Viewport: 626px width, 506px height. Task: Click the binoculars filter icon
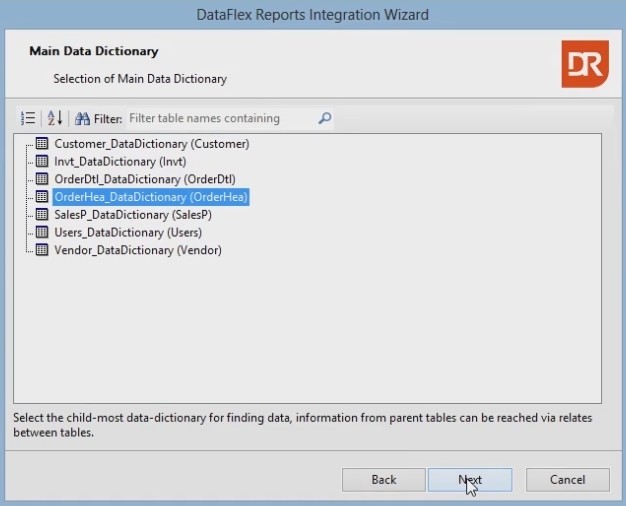82,118
